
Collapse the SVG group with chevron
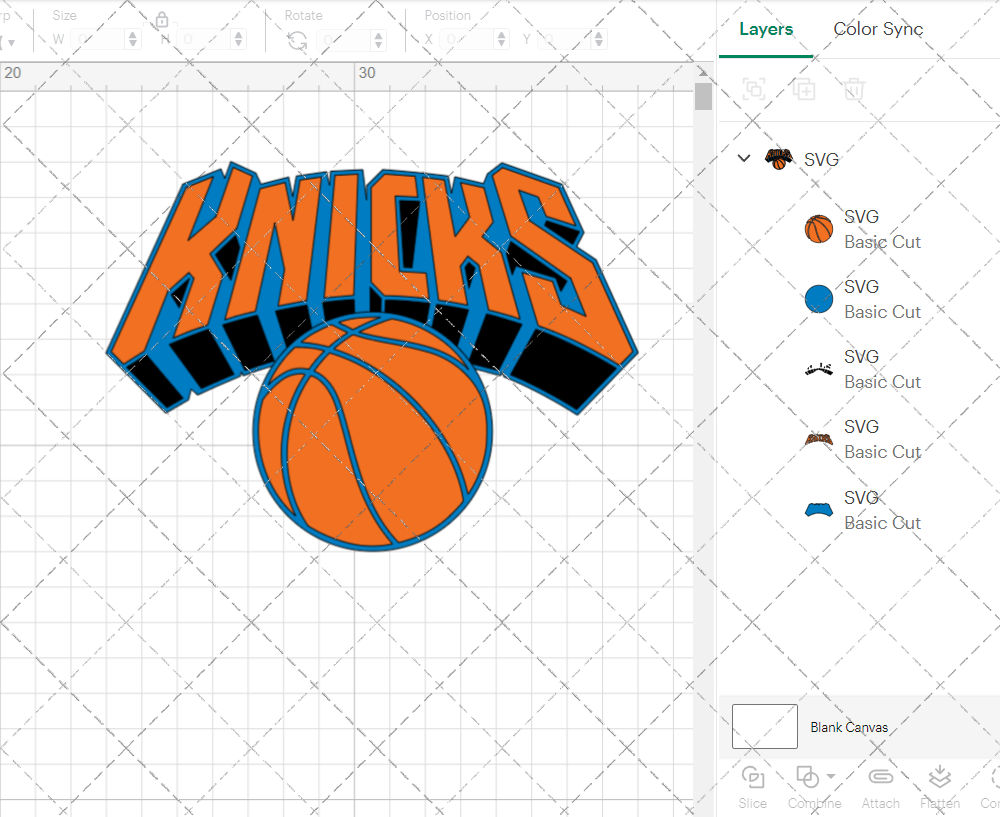pyautogui.click(x=744, y=158)
